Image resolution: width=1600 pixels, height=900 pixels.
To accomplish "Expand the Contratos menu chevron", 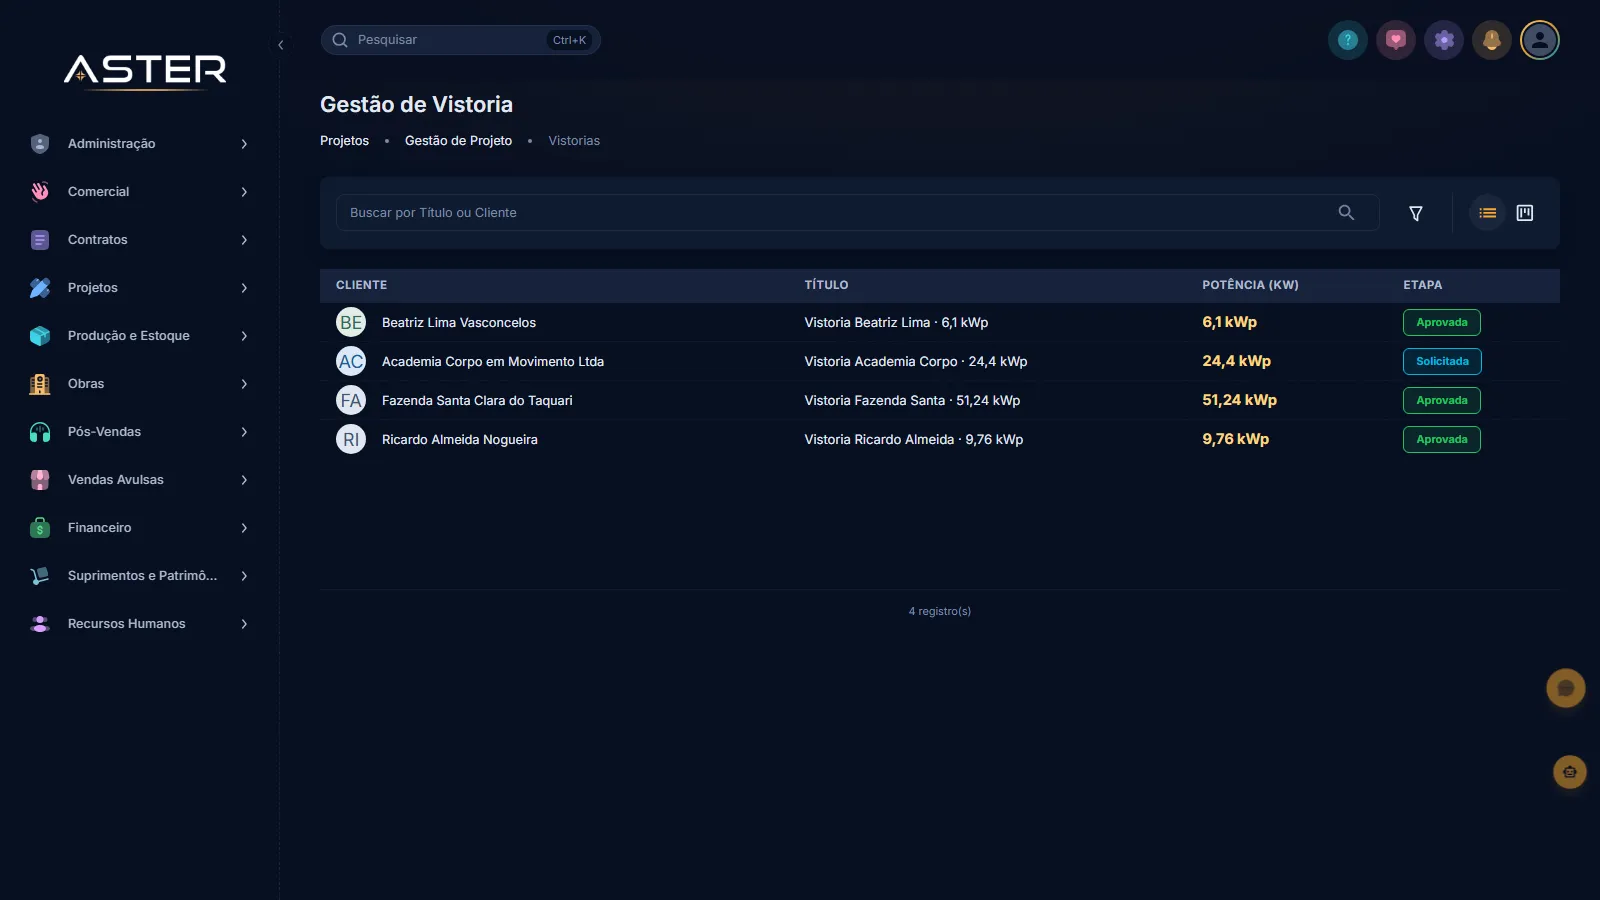I will tap(244, 240).
